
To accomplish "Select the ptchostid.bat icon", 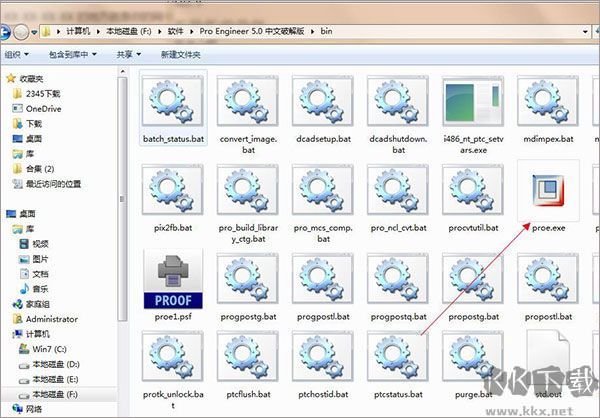I will [x=323, y=356].
